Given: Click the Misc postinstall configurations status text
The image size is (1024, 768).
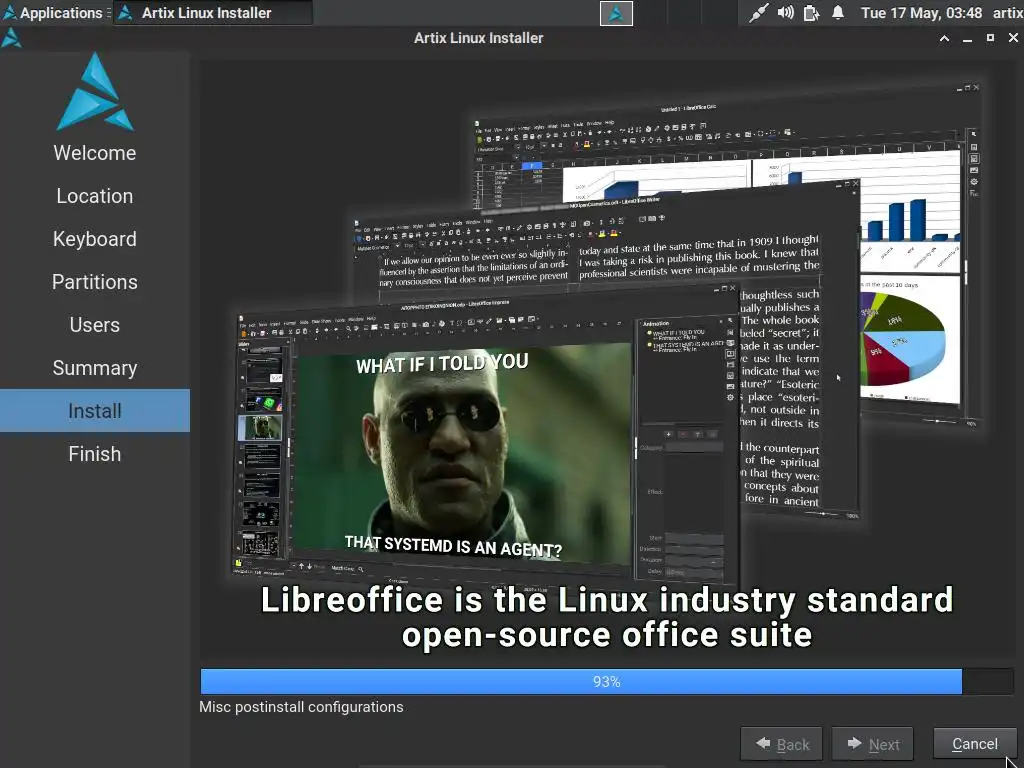Looking at the screenshot, I should pos(301,707).
